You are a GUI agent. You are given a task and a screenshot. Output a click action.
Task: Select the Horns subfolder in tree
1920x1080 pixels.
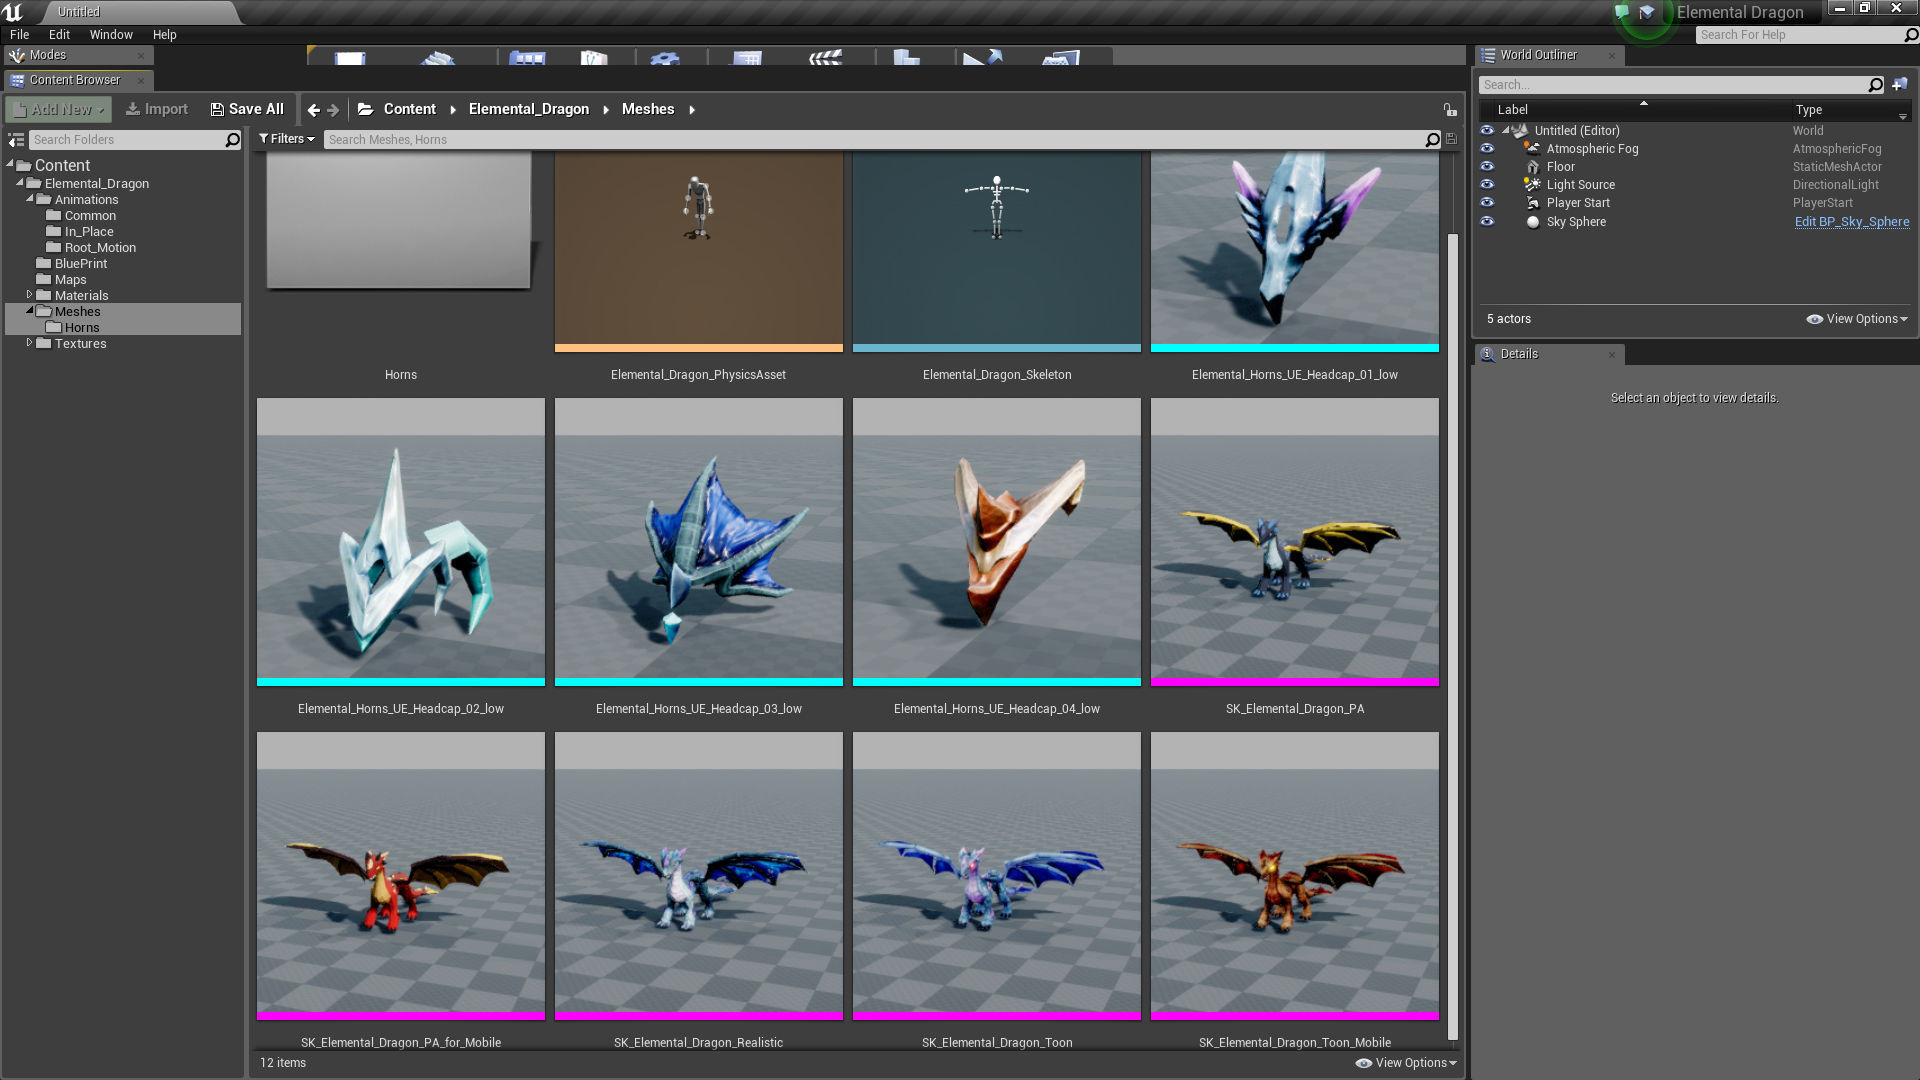[82, 327]
